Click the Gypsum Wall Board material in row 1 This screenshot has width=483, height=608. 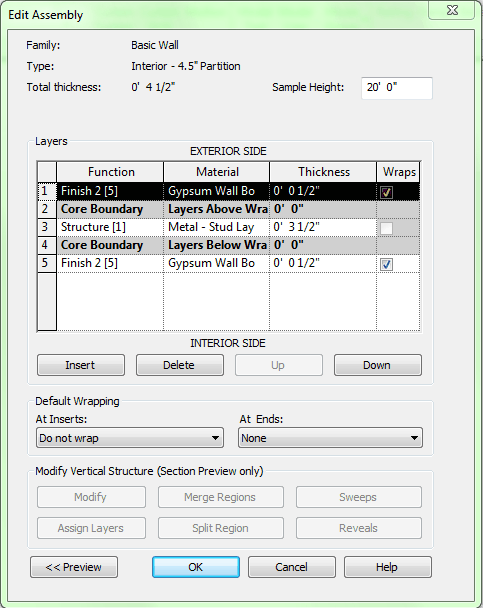tap(216, 191)
